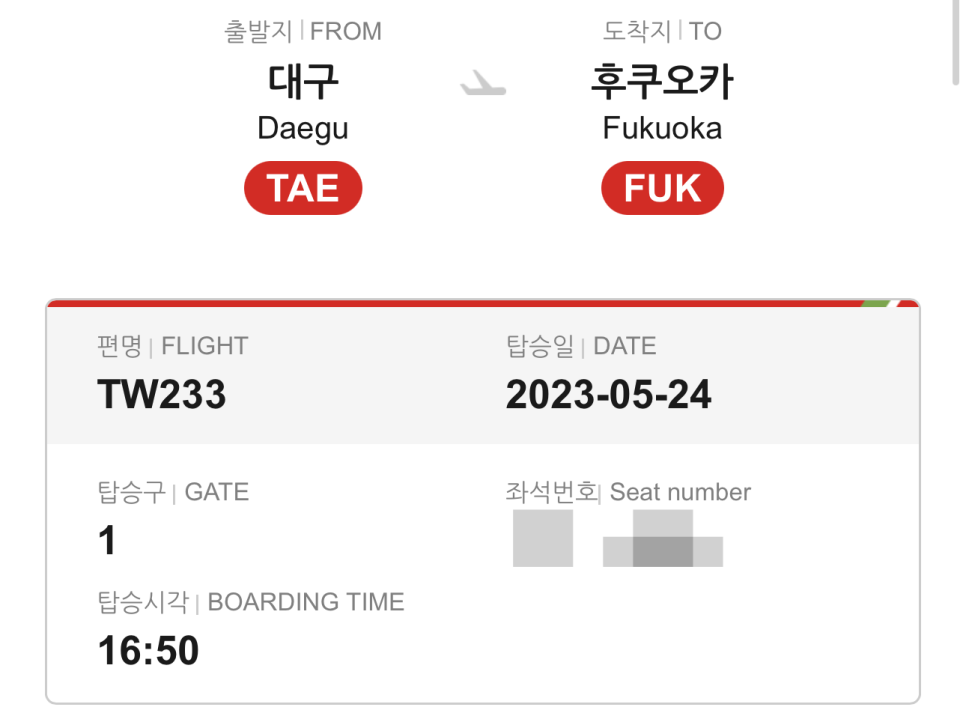This screenshot has width=966, height=725.
Task: Click flight number TW233
Action: click(161, 394)
